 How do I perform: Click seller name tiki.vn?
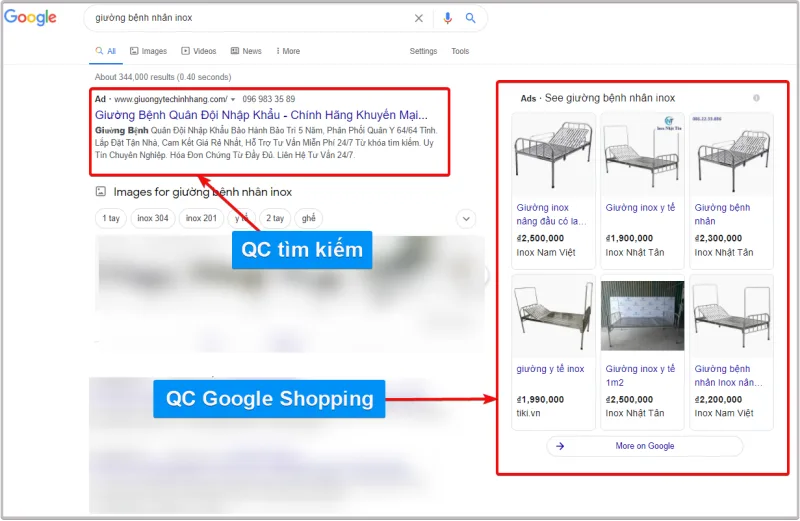528,413
